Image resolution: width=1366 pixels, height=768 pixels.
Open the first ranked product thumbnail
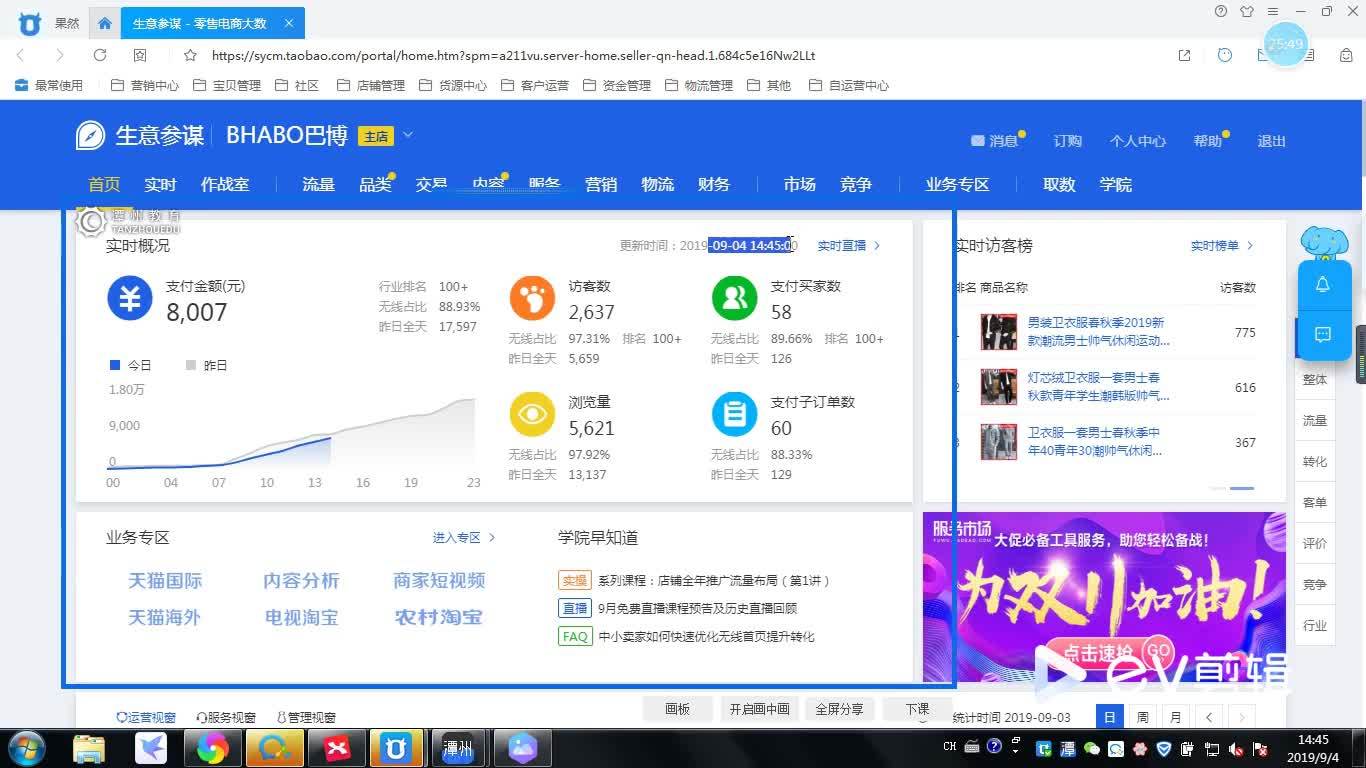(x=998, y=332)
